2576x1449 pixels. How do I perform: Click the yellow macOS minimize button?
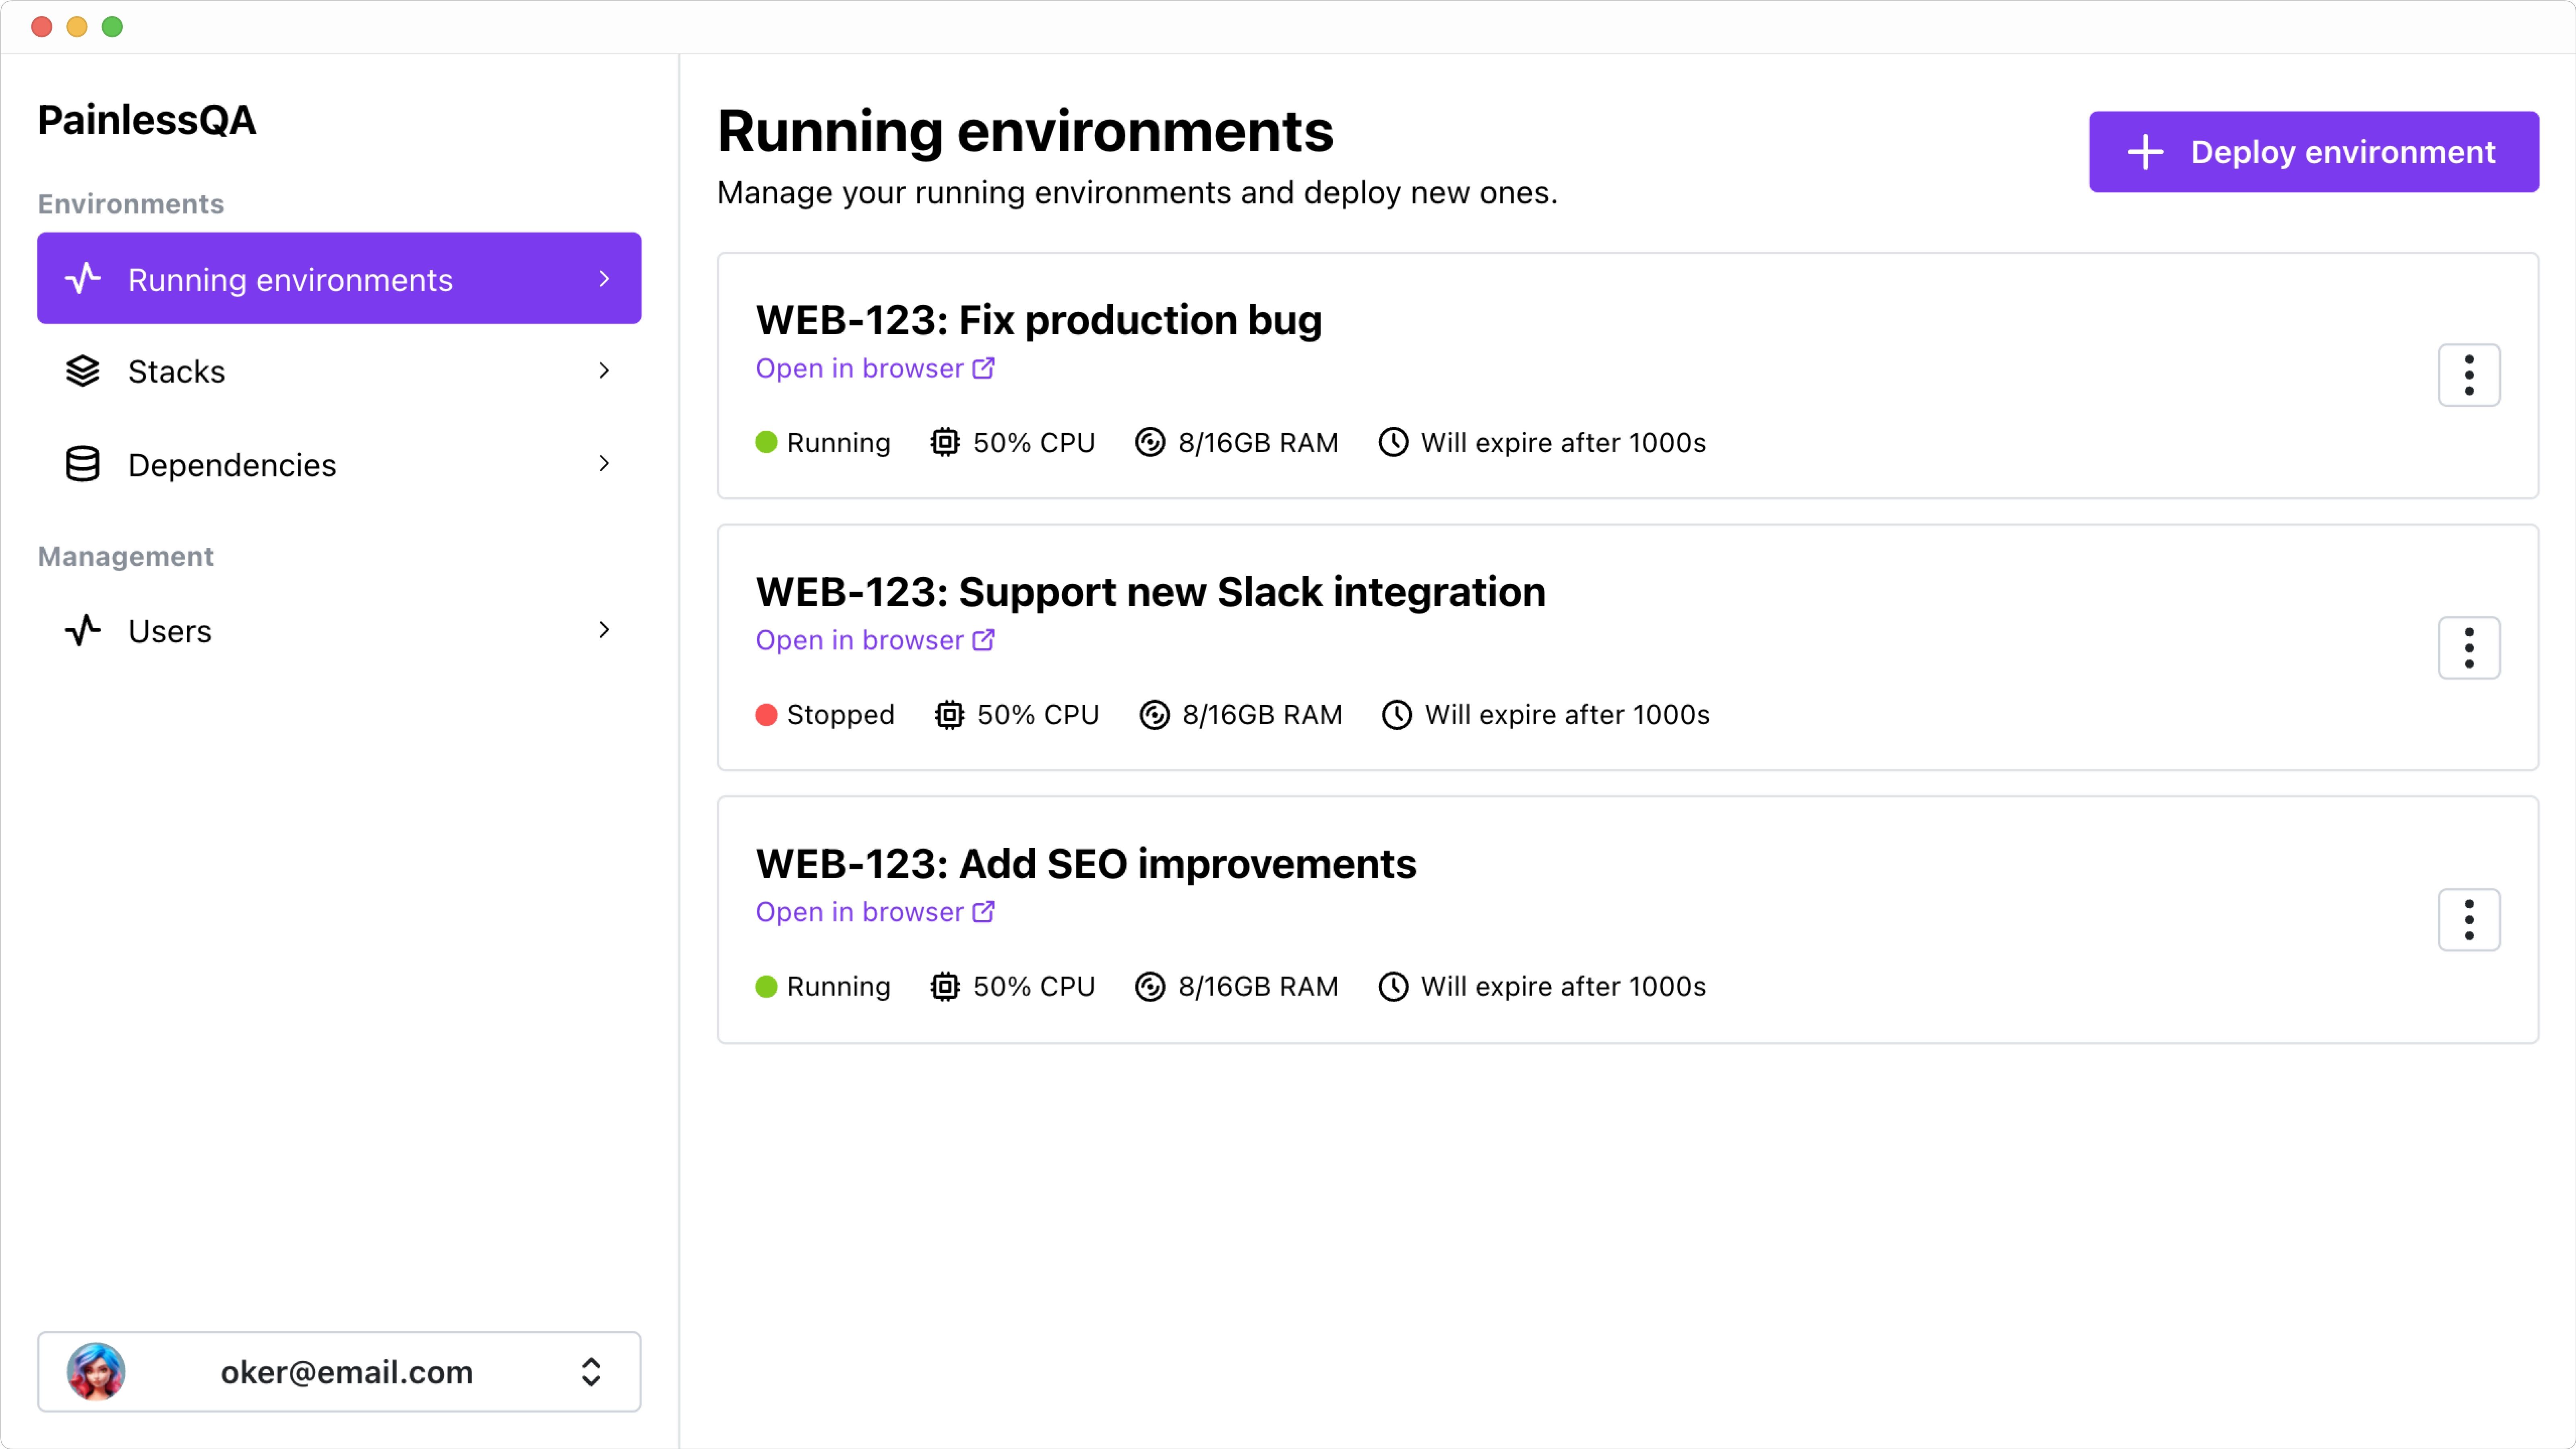pos(77,27)
